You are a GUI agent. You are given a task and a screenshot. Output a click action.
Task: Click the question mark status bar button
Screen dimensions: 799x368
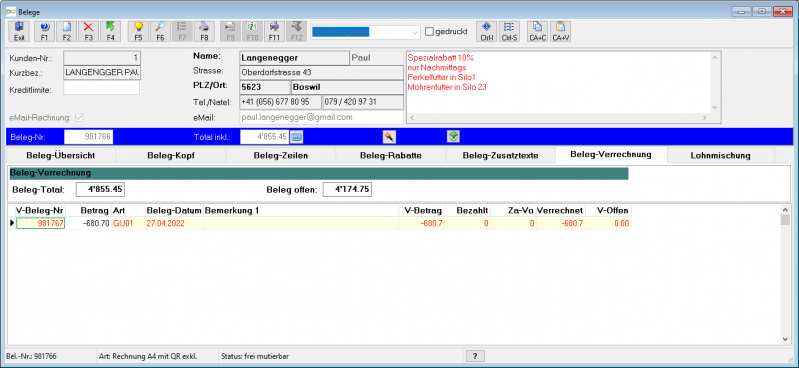475,356
